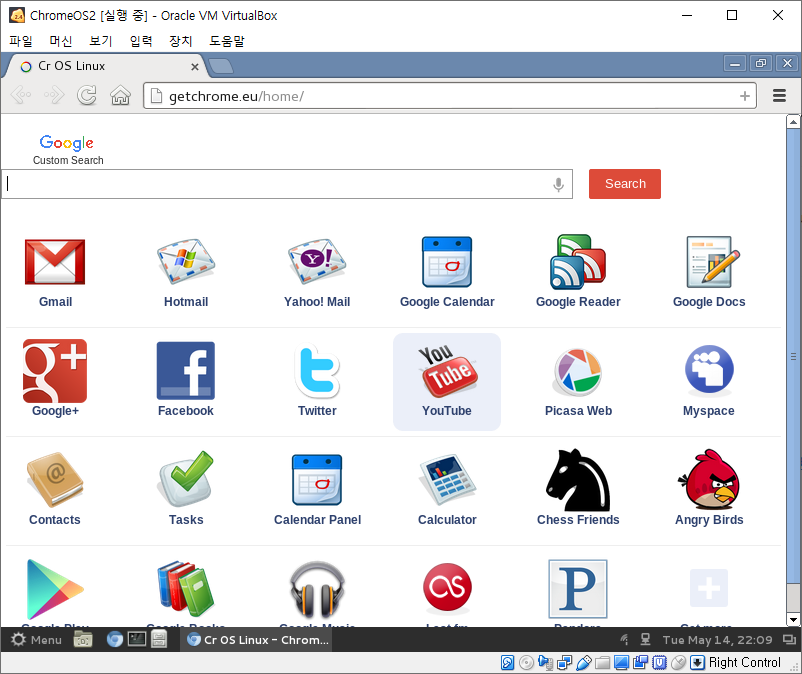Open the 장치 menu in VirtualBox
The height and width of the screenshot is (674, 802).
[181, 41]
